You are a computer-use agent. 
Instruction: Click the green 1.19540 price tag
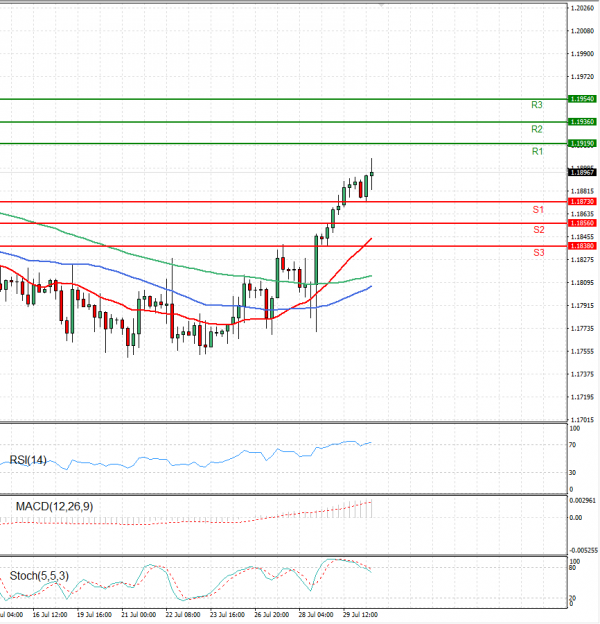(x=582, y=99)
